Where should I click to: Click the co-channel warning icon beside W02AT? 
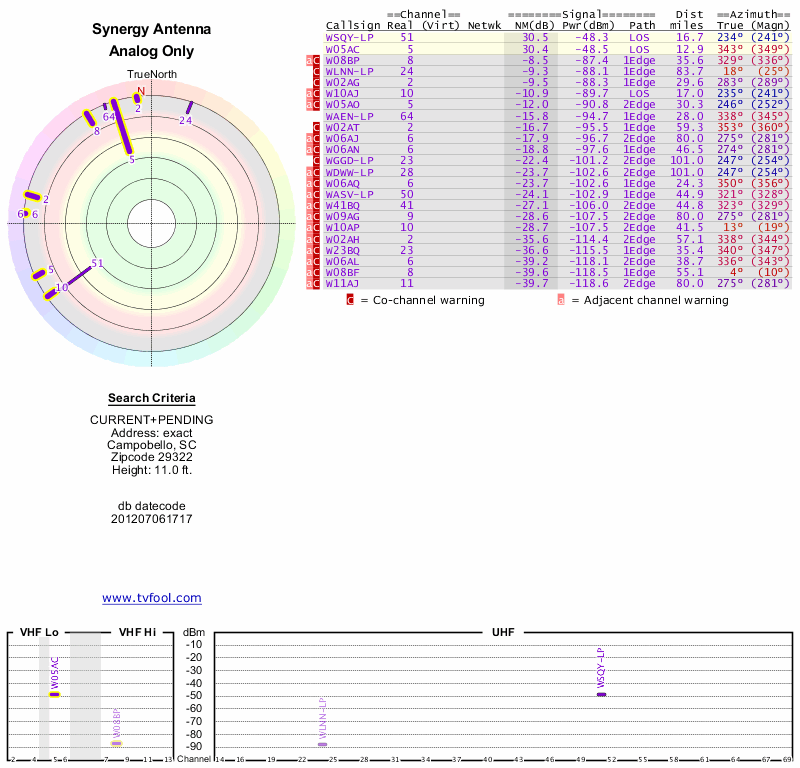coord(316,127)
